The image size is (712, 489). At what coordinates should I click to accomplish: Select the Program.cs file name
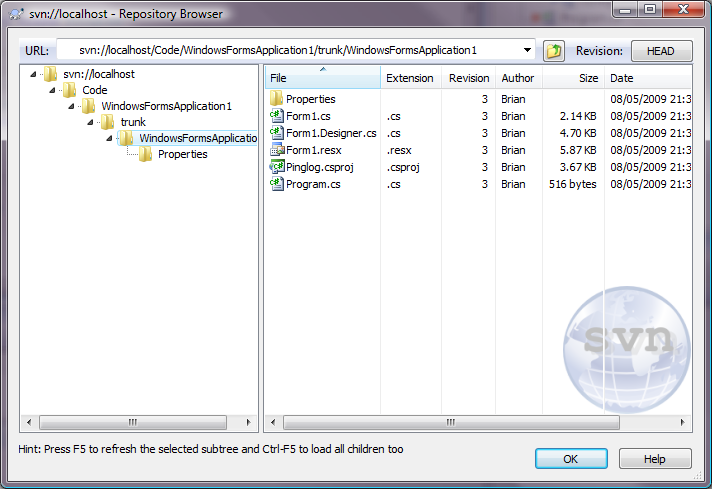(313, 183)
